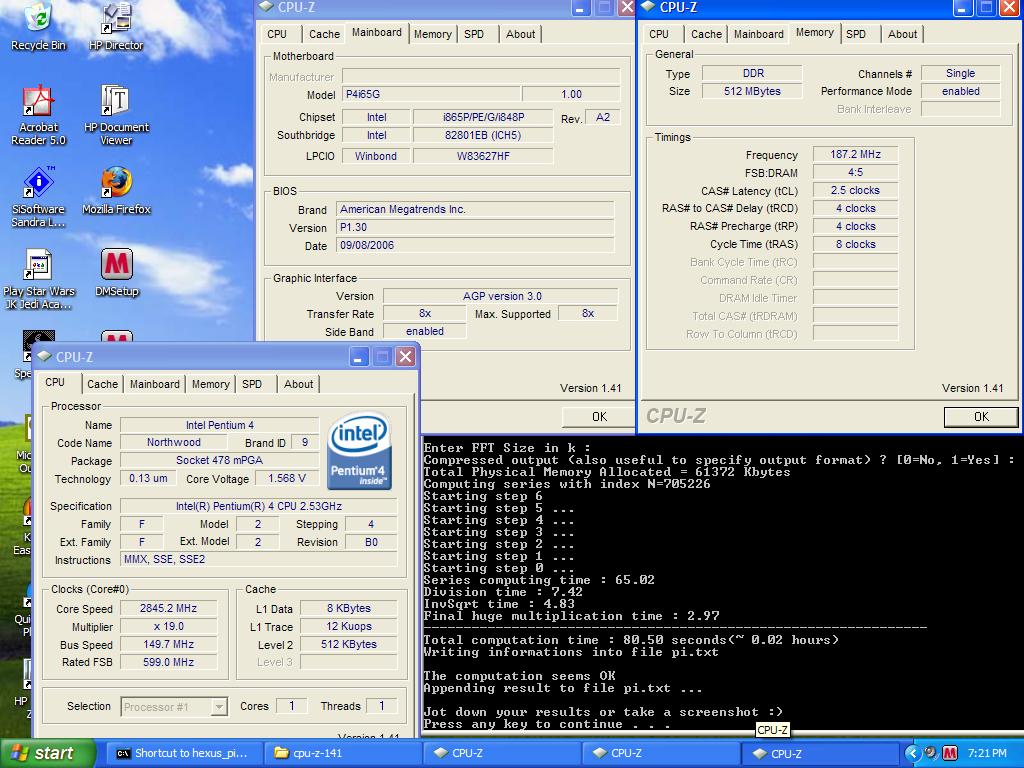The image size is (1024, 768).
Task: Click the 2845.2 MHz Core Speed value
Action: [168, 608]
